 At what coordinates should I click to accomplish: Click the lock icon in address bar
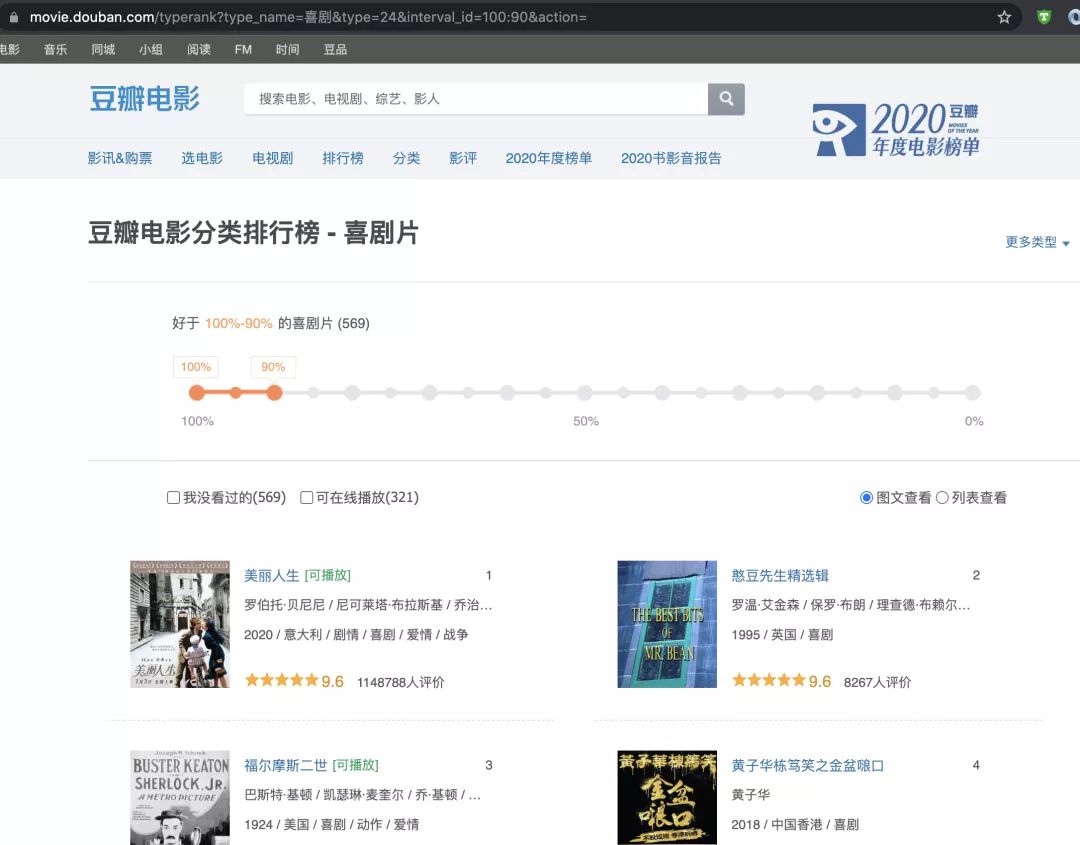[x=13, y=17]
